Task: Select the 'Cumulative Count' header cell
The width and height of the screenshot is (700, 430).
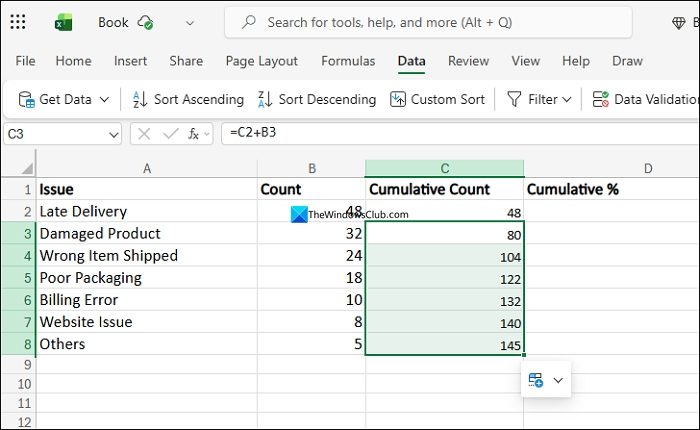Action: [x=445, y=189]
